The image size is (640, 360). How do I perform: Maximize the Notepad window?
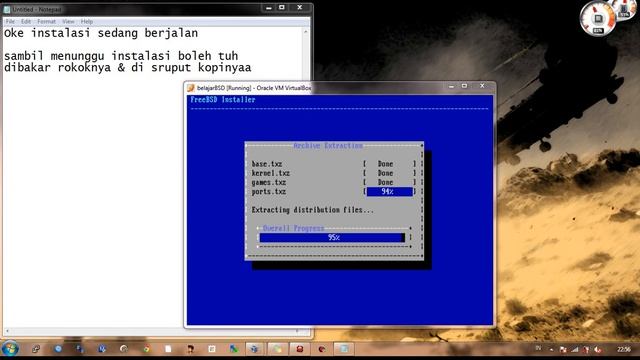(282, 7)
